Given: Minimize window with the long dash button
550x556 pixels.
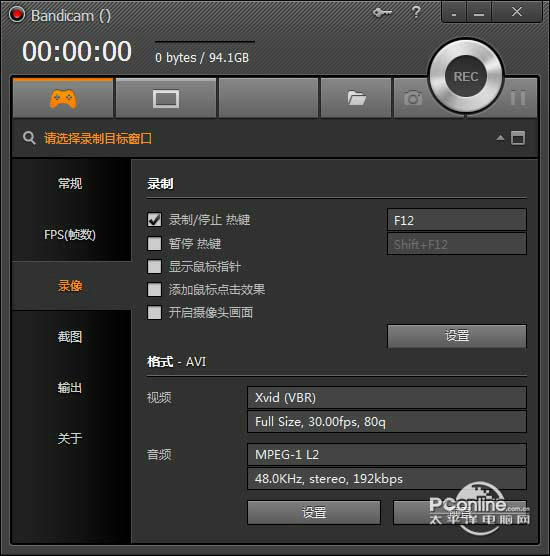Looking at the screenshot, I should [479, 12].
